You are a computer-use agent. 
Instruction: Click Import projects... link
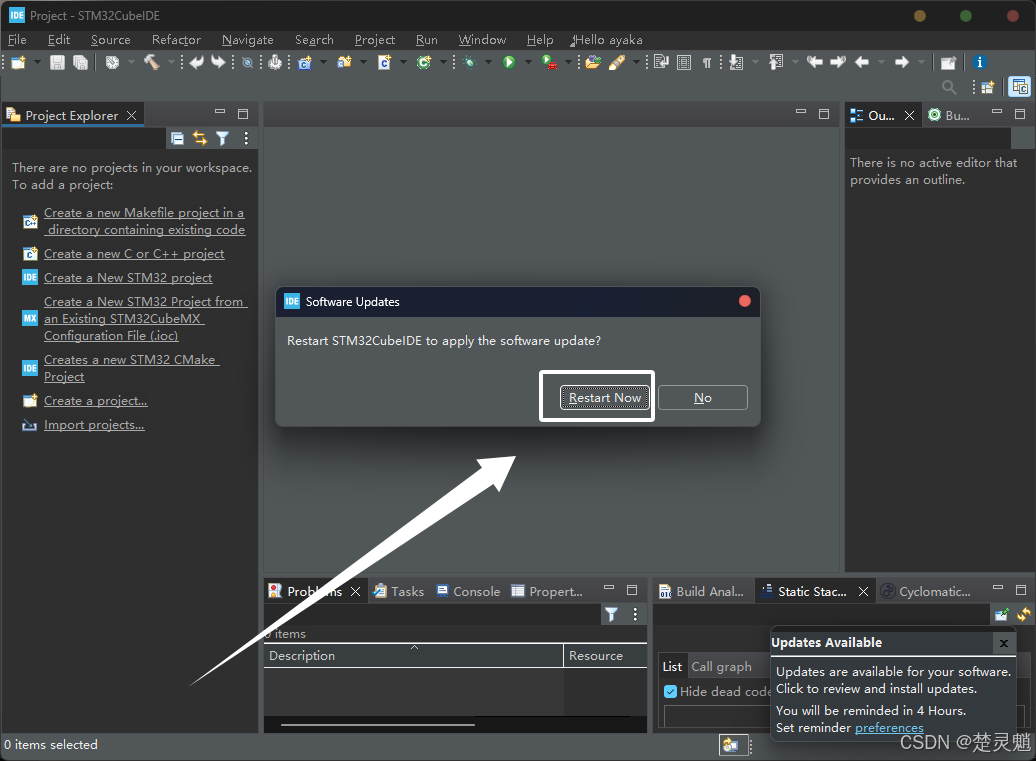(94, 425)
